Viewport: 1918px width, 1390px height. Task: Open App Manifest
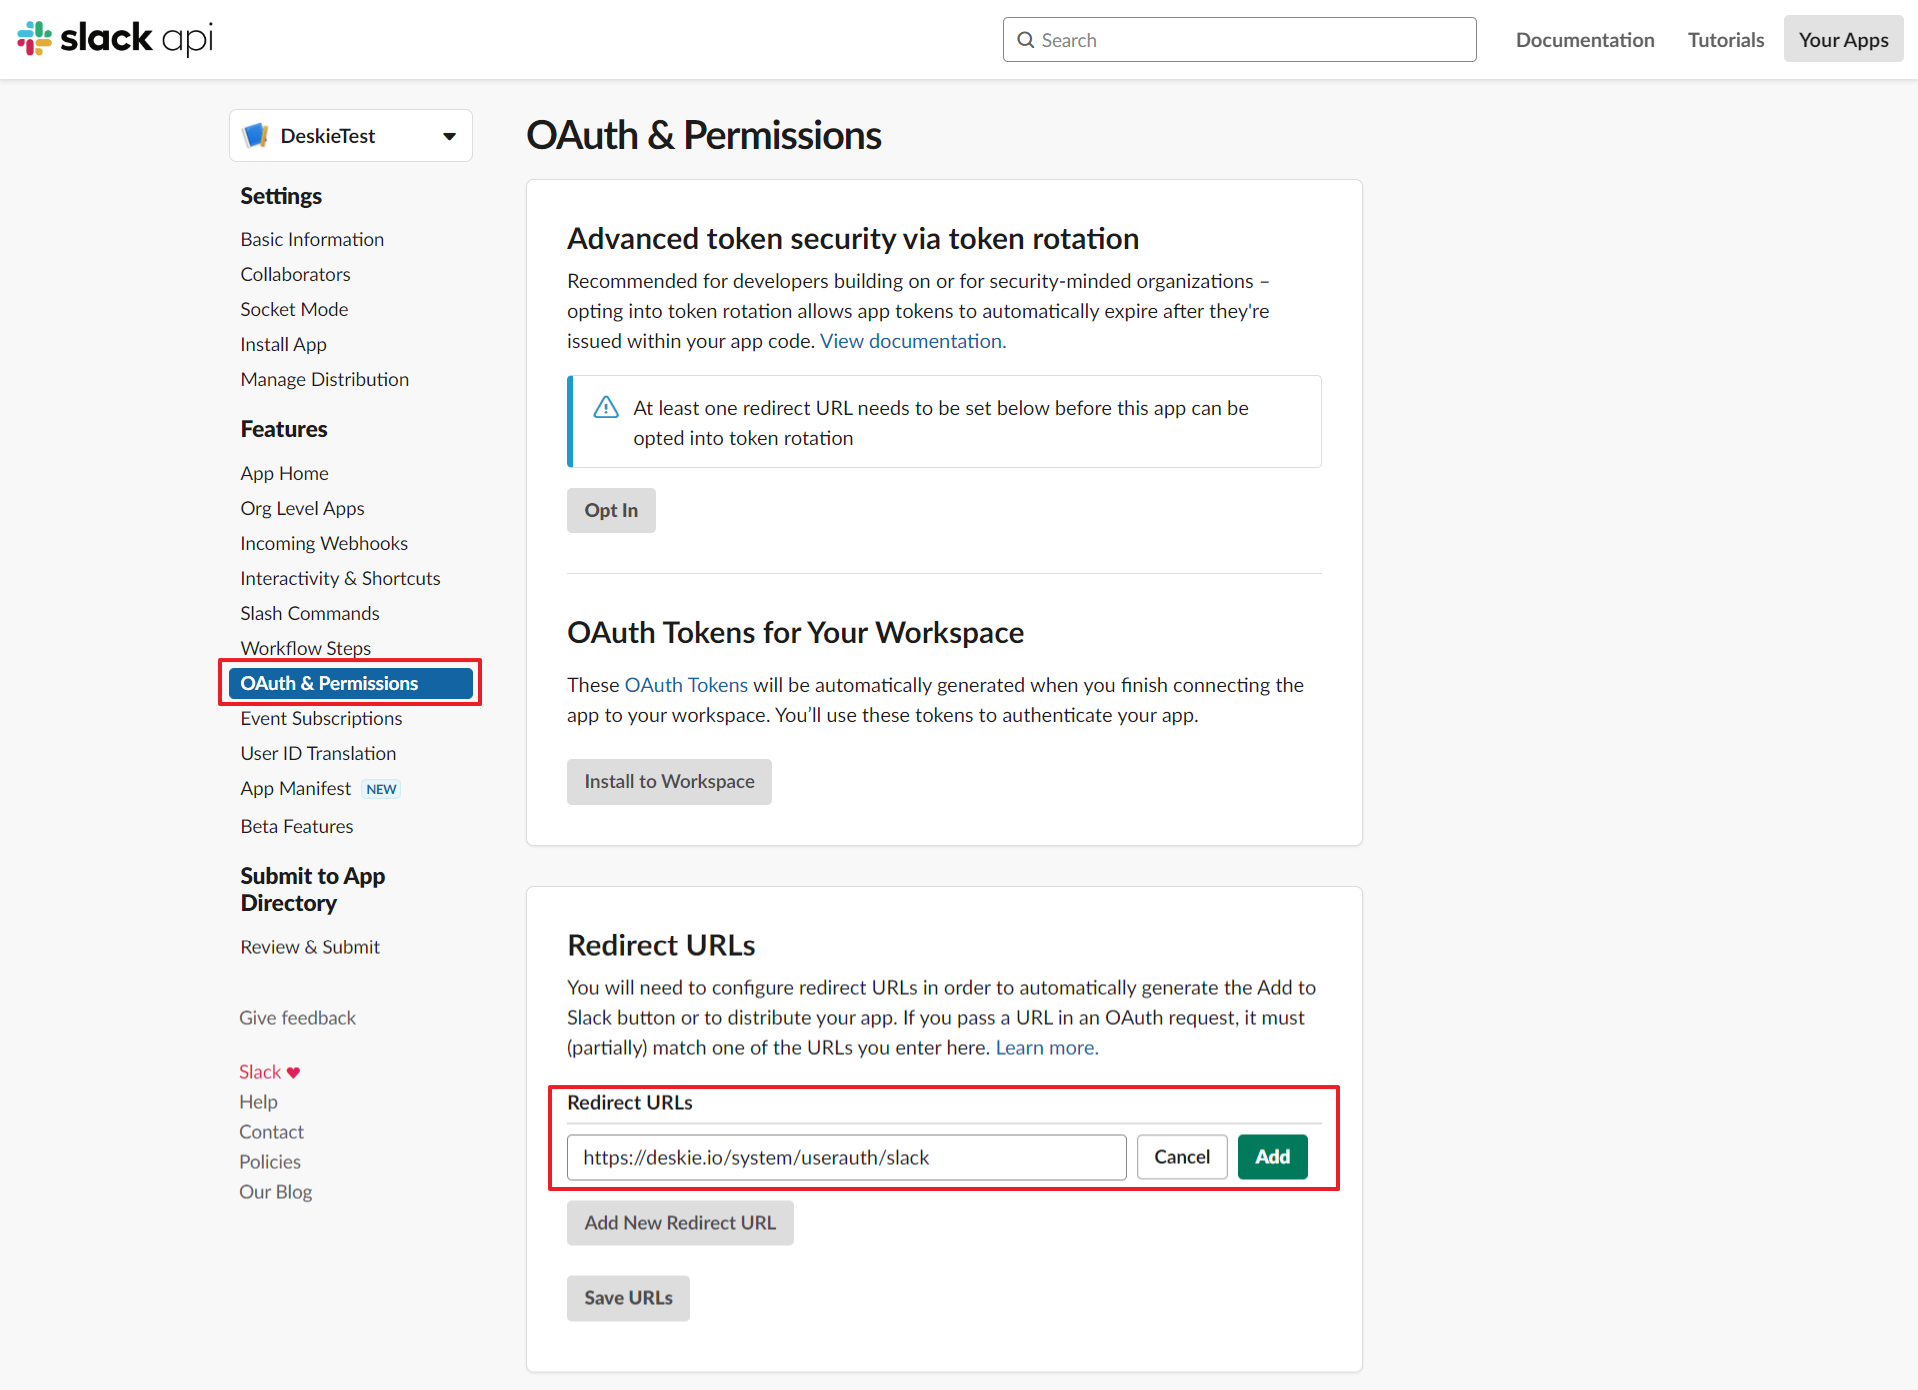(295, 788)
